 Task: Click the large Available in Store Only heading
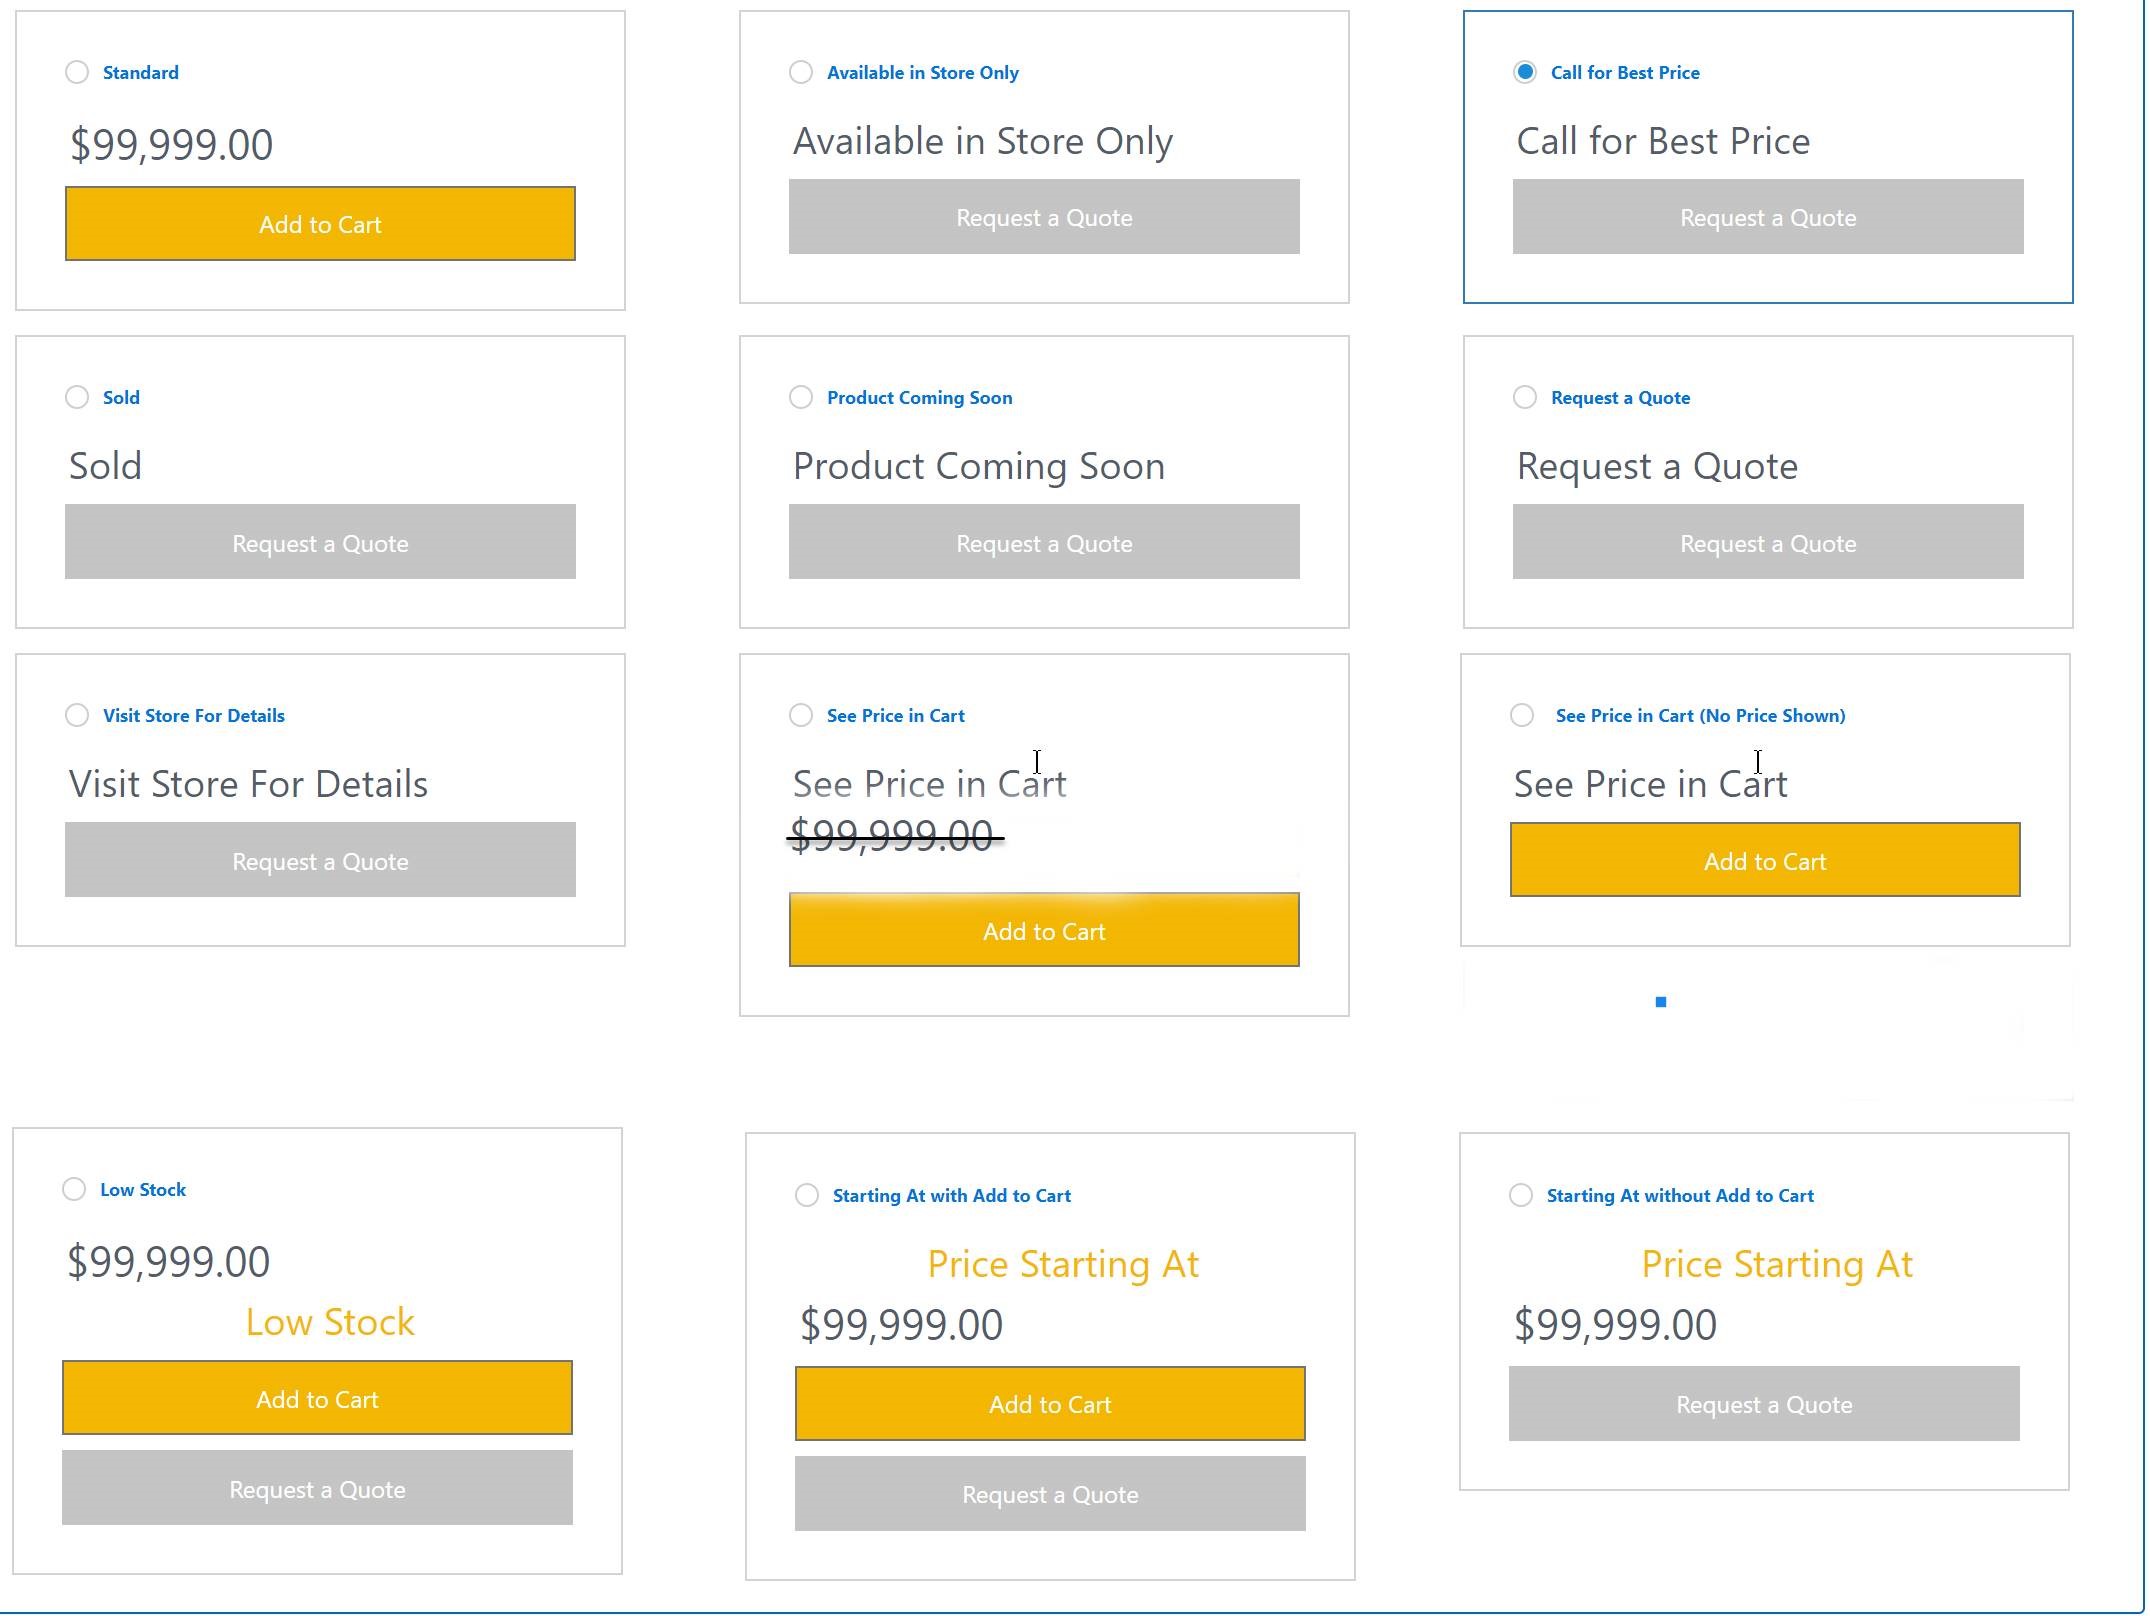983,142
